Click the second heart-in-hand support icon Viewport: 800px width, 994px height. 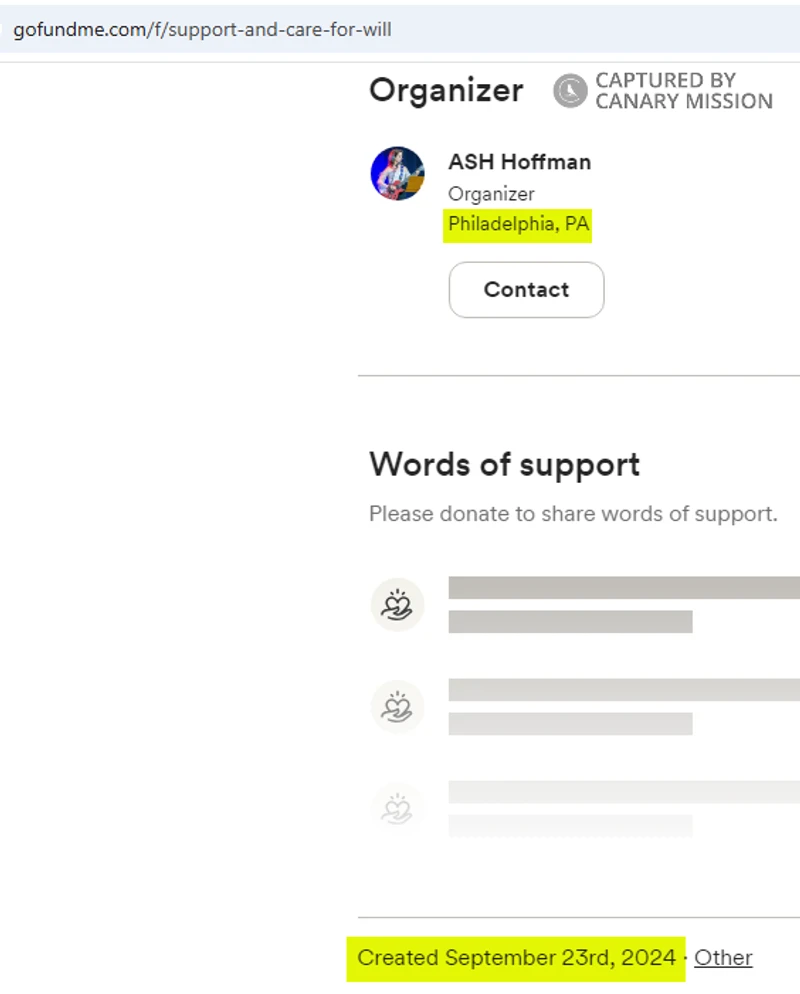(x=397, y=707)
